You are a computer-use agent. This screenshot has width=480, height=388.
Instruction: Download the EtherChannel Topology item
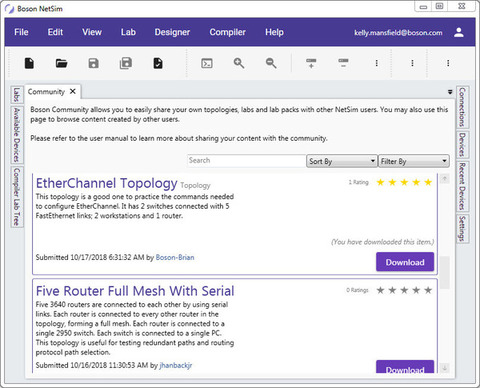tap(405, 262)
